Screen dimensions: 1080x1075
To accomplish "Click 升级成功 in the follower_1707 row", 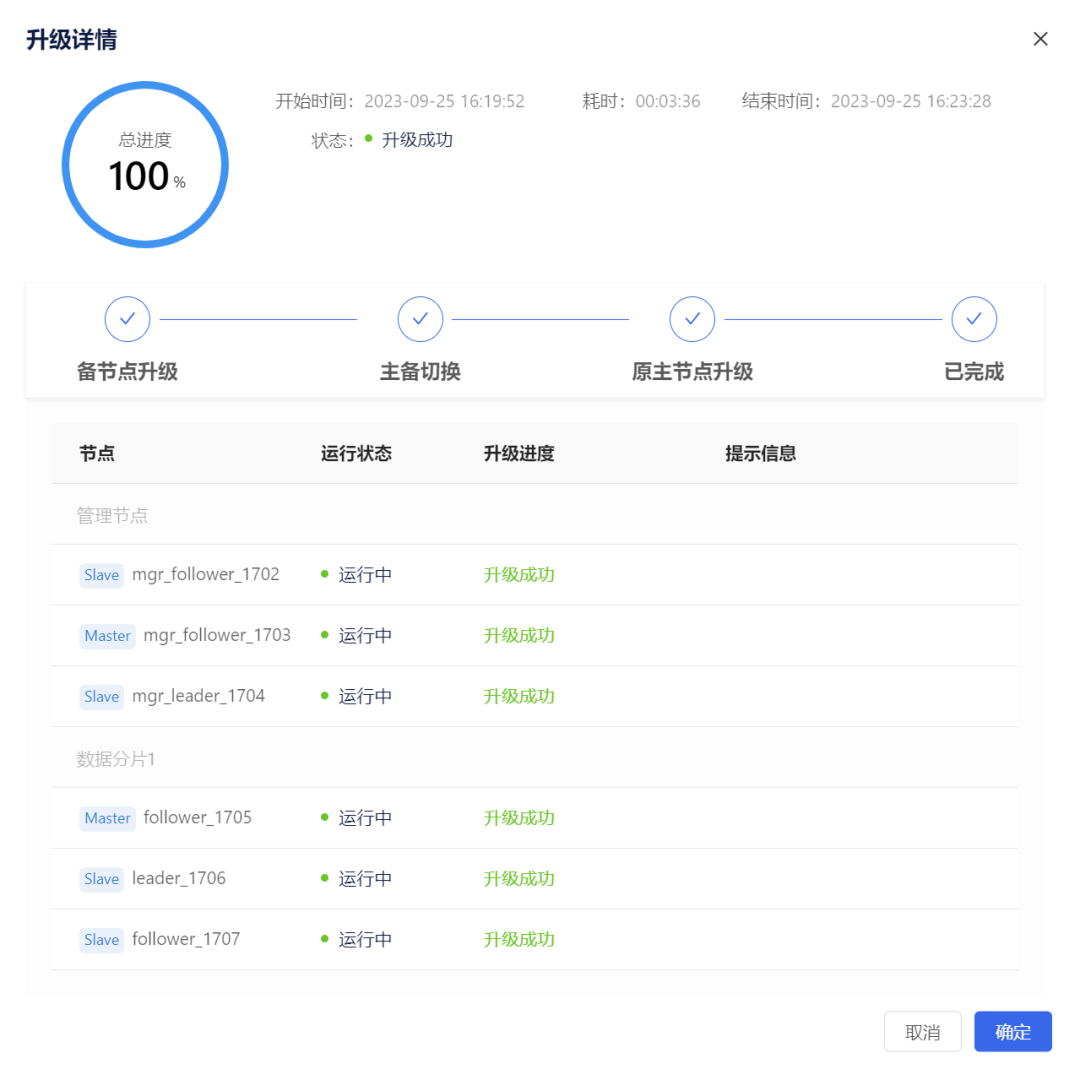I will click(x=519, y=939).
